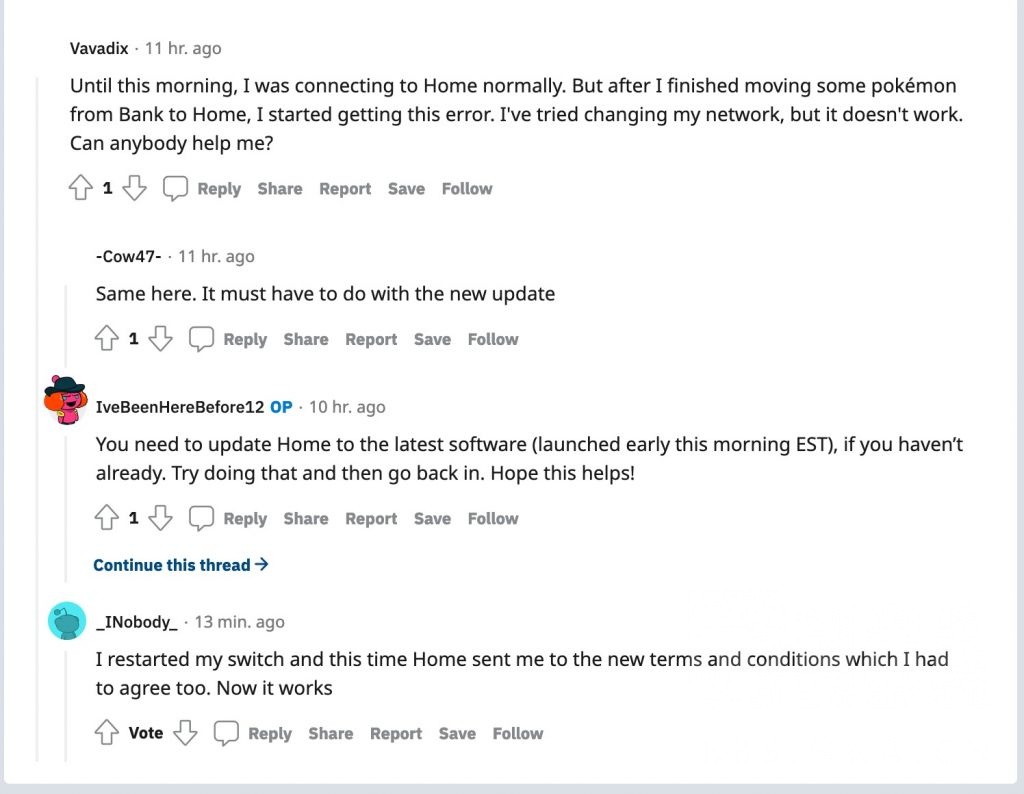Upvote Vavadix's comment
This screenshot has height=794, width=1024.
coord(81,189)
